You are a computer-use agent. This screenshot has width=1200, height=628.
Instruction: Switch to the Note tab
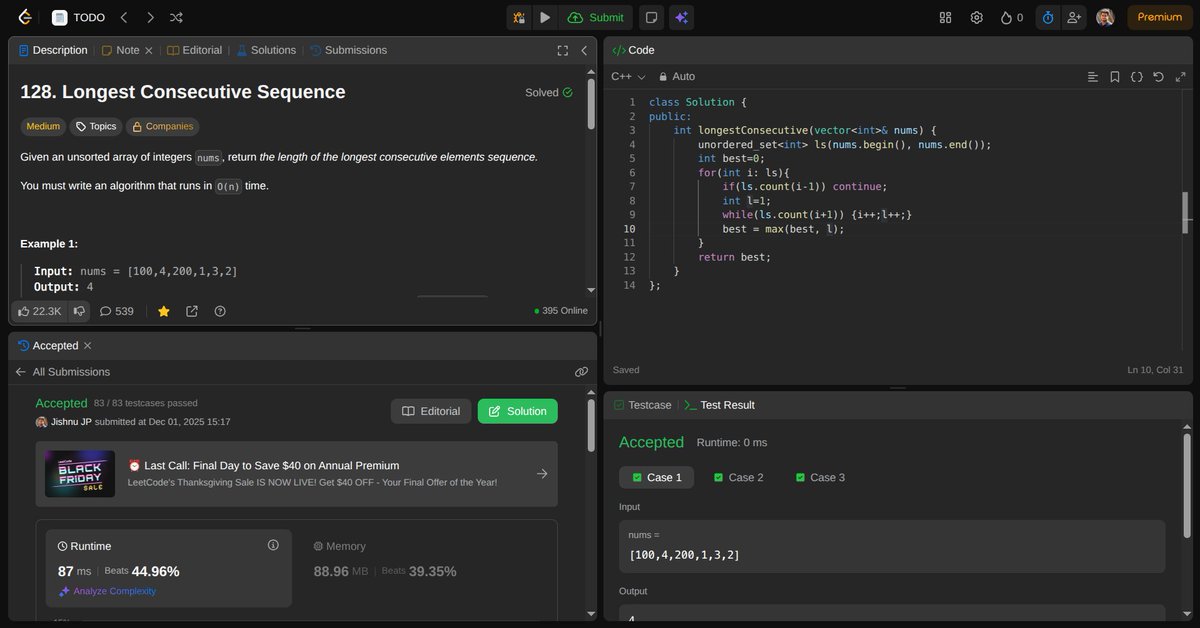[x=121, y=50]
